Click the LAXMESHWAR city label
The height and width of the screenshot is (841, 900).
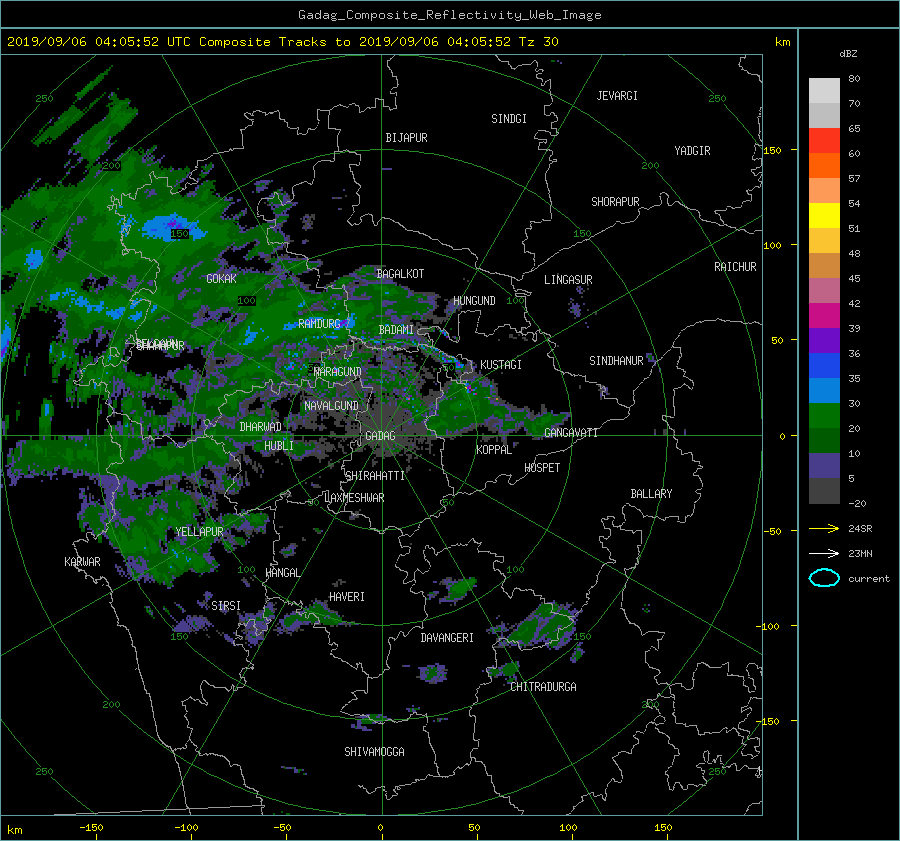[x=354, y=498]
